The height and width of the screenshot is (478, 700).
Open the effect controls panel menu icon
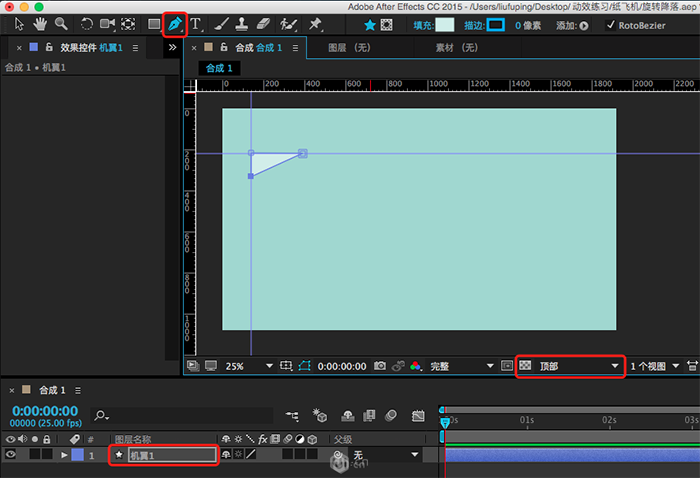click(135, 48)
